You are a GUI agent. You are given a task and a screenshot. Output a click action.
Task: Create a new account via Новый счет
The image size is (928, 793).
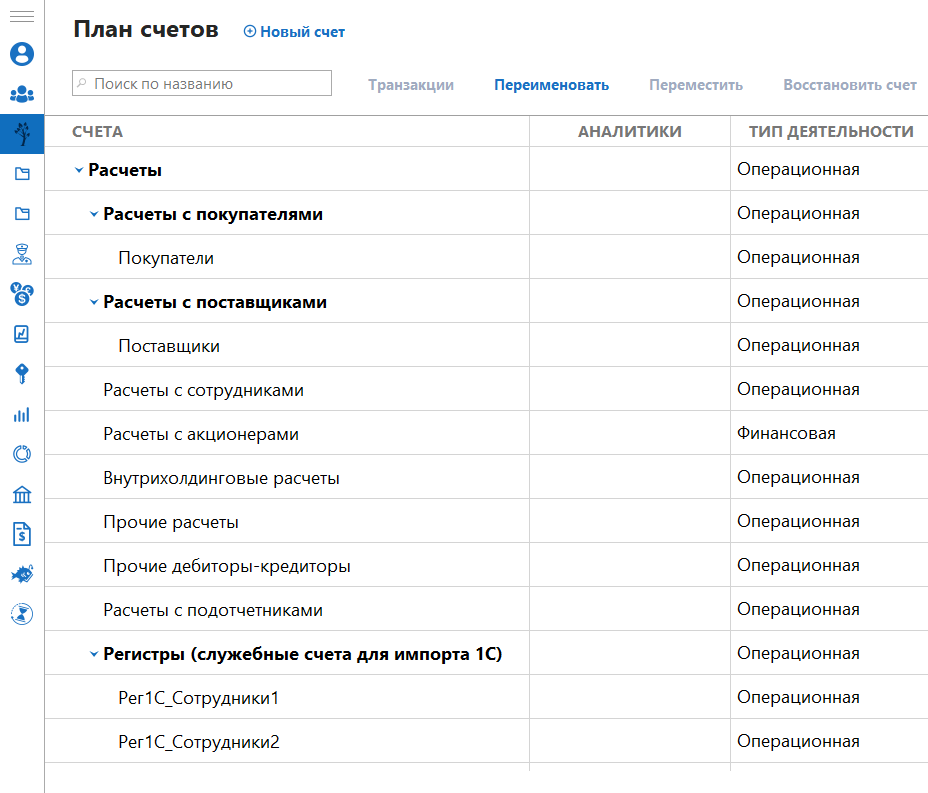pyautogui.click(x=295, y=32)
